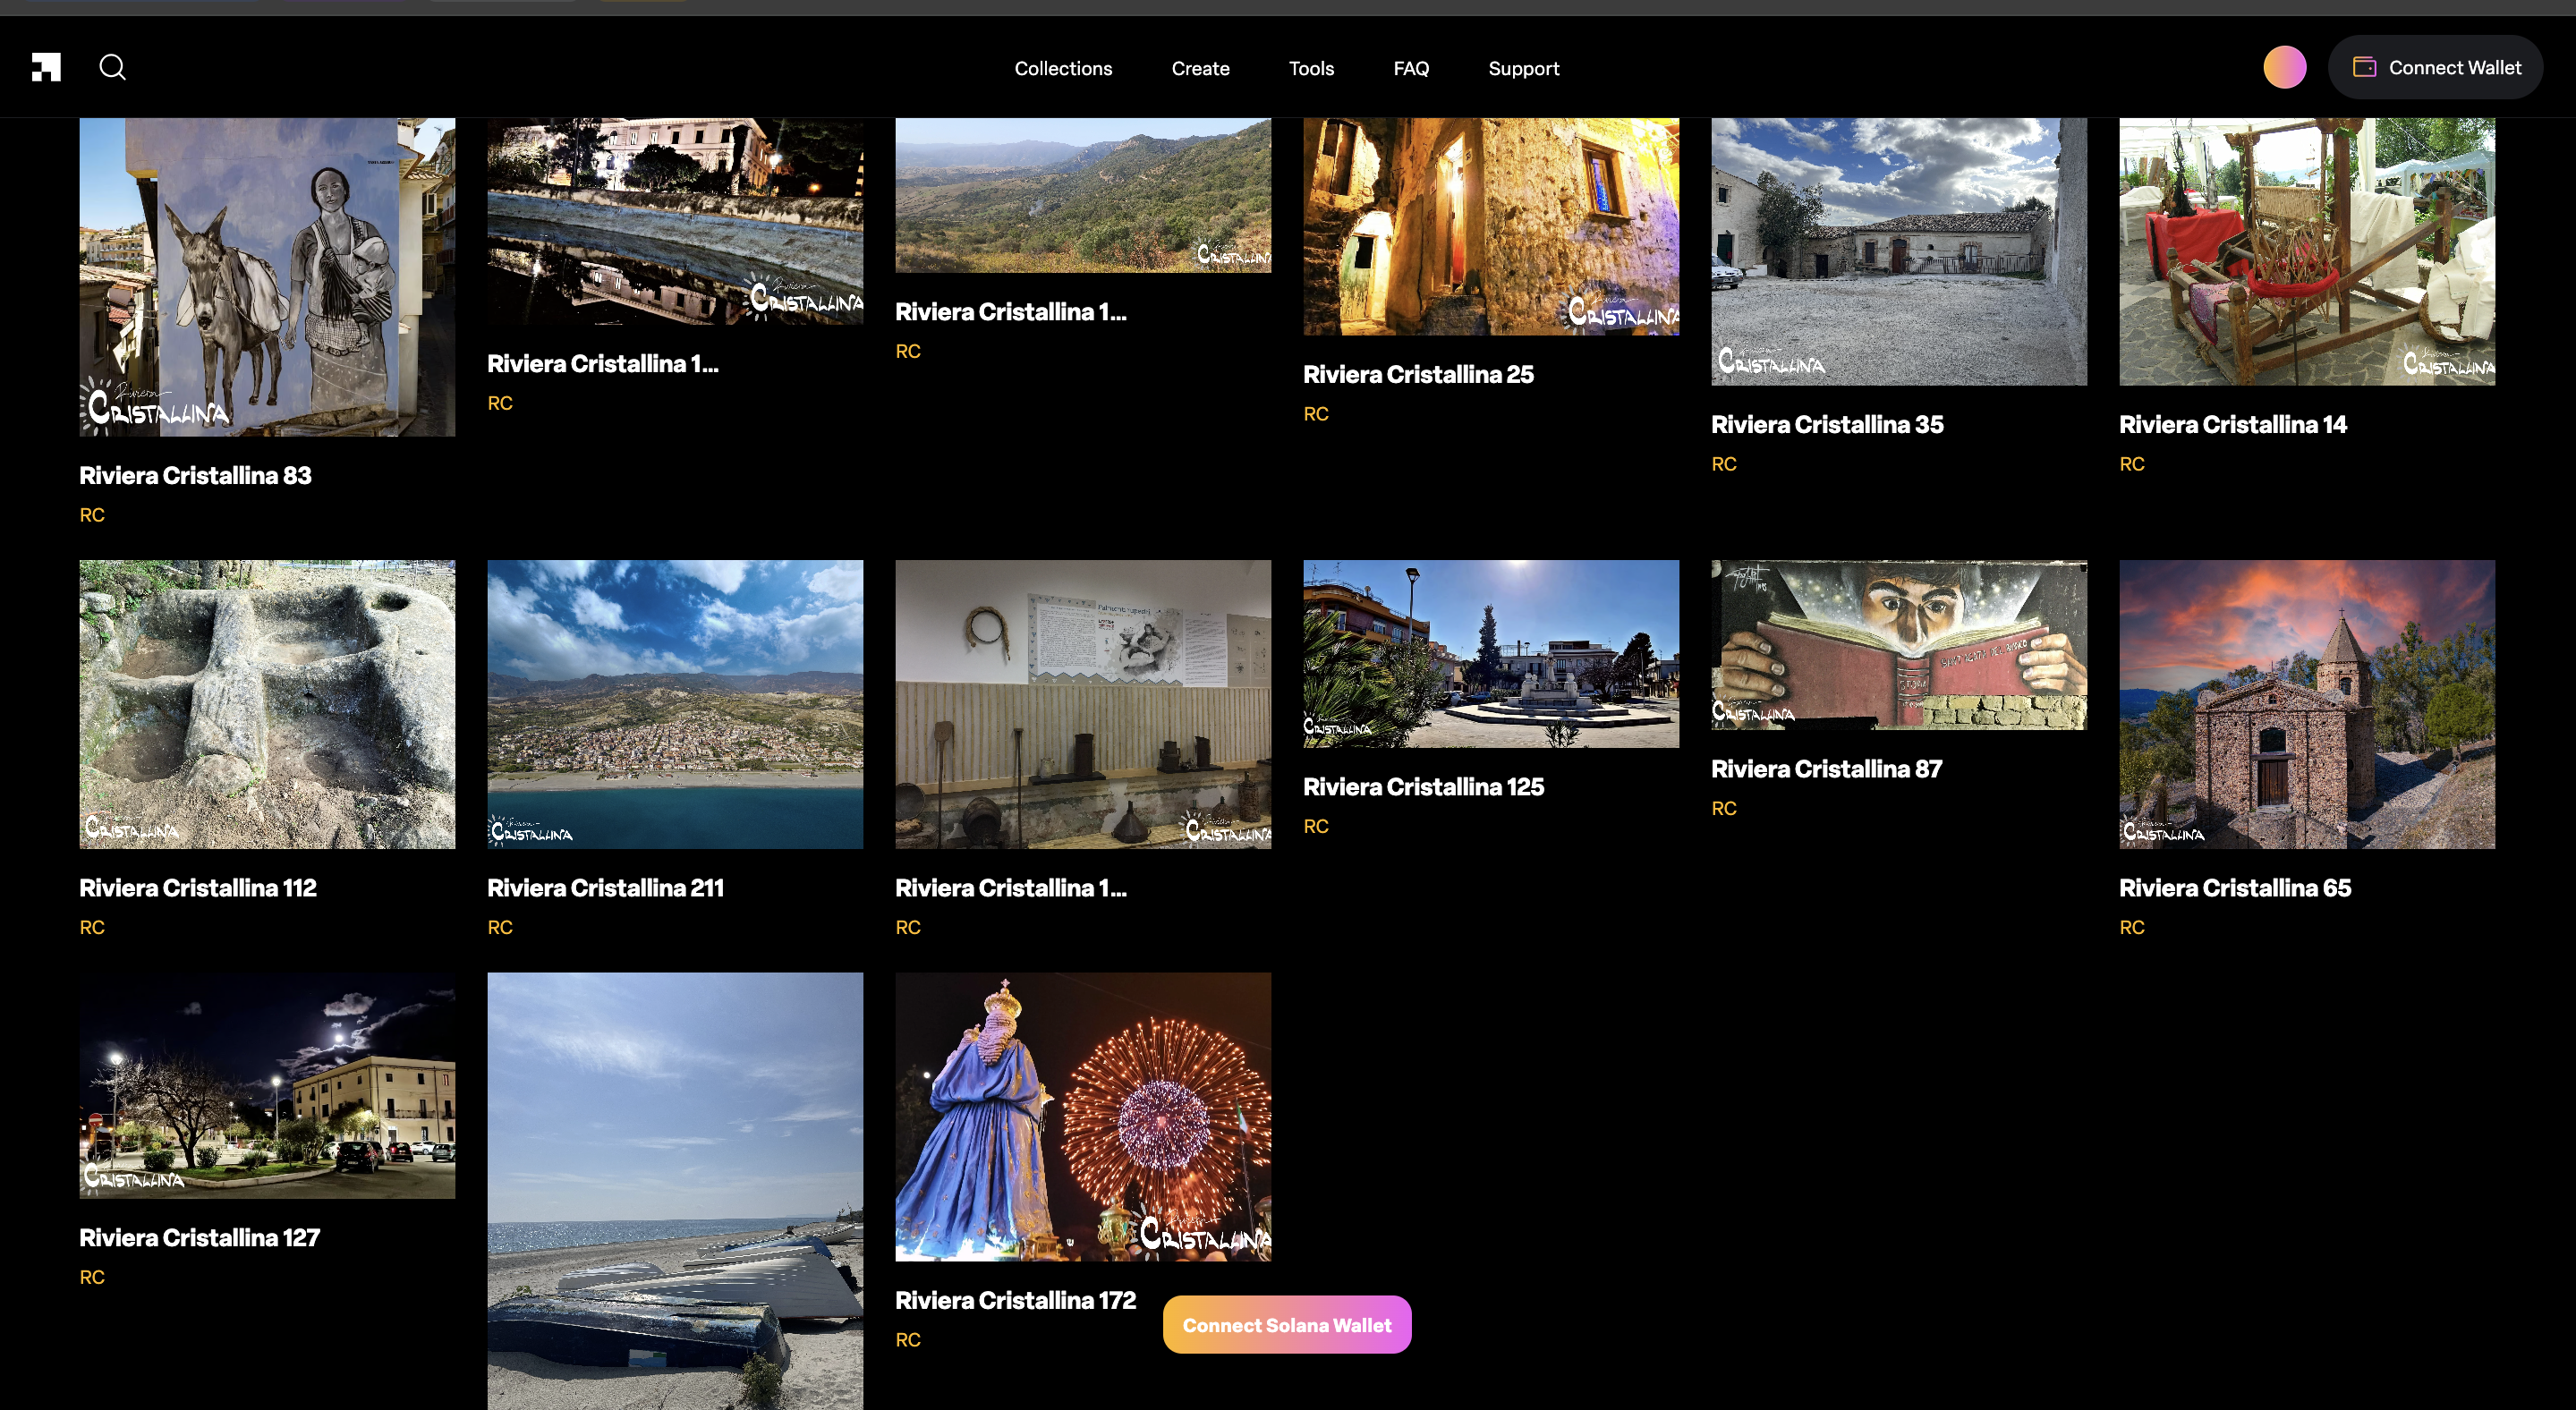This screenshot has width=2576, height=1410.
Task: Open Riviera Cristallina 87 book mural thumbnail
Action: click(x=1899, y=645)
